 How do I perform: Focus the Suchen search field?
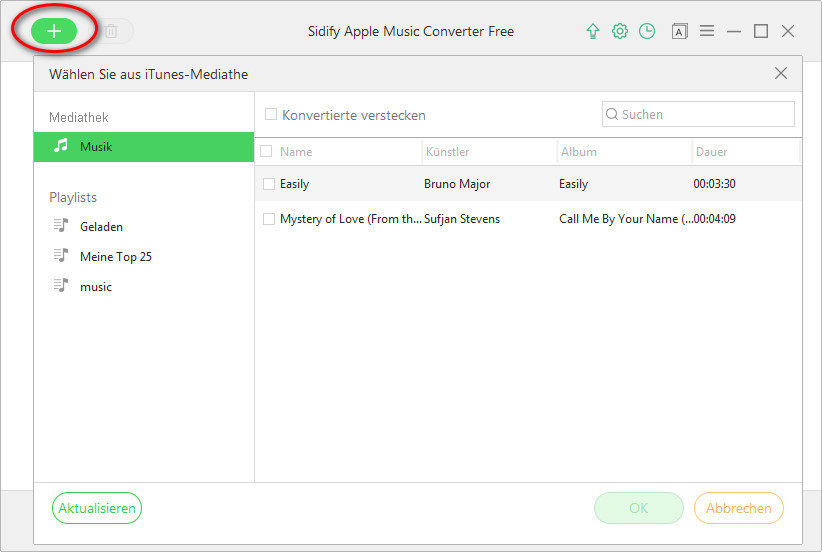[698, 114]
